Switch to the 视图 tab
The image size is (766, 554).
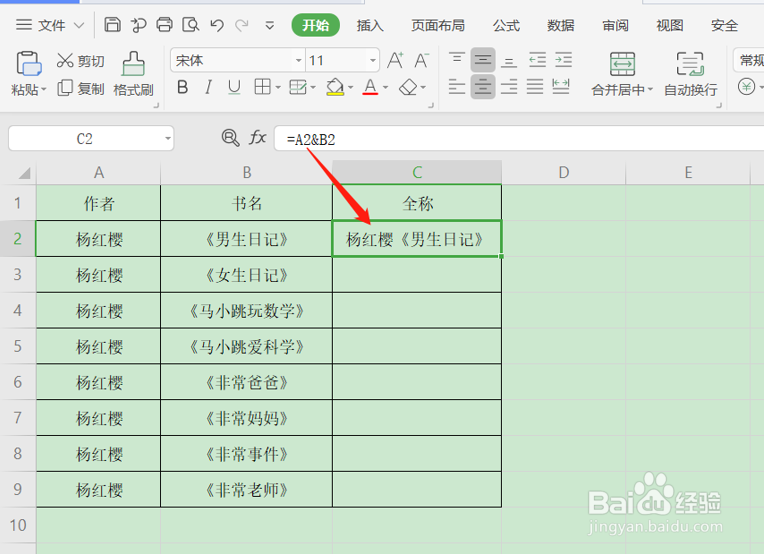point(669,25)
